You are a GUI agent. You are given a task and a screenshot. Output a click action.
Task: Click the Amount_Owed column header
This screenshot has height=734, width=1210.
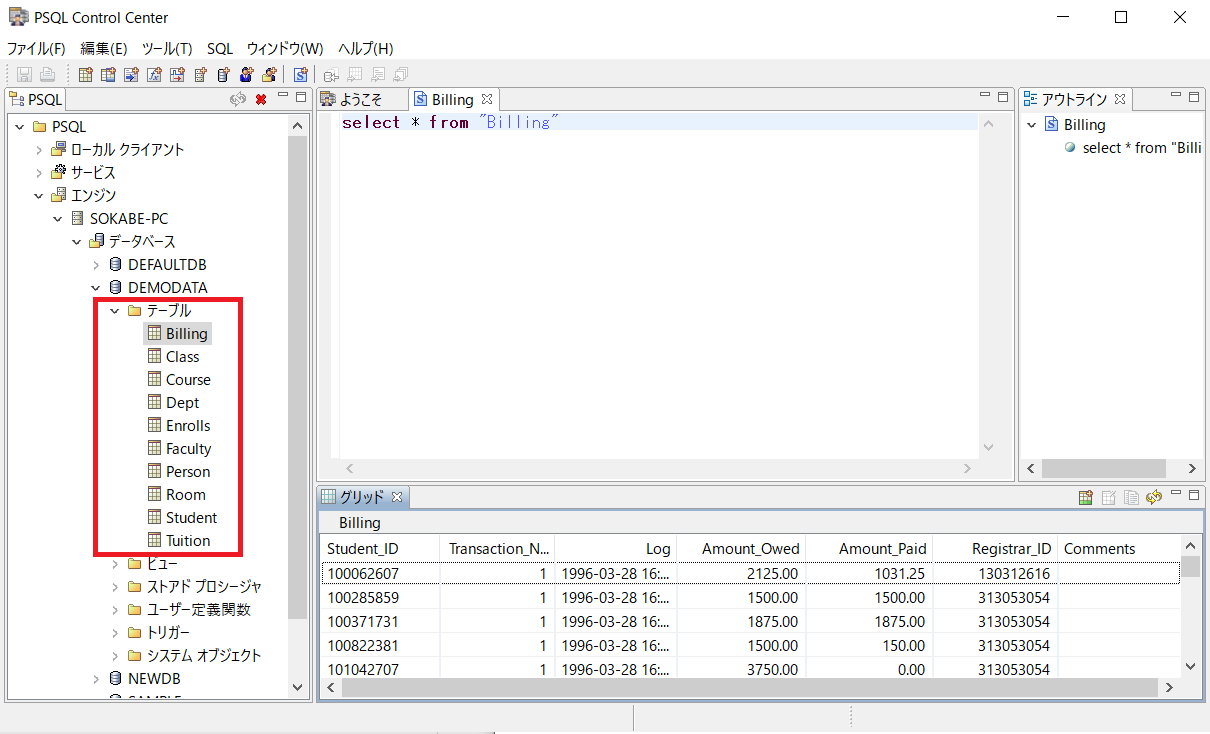(750, 549)
